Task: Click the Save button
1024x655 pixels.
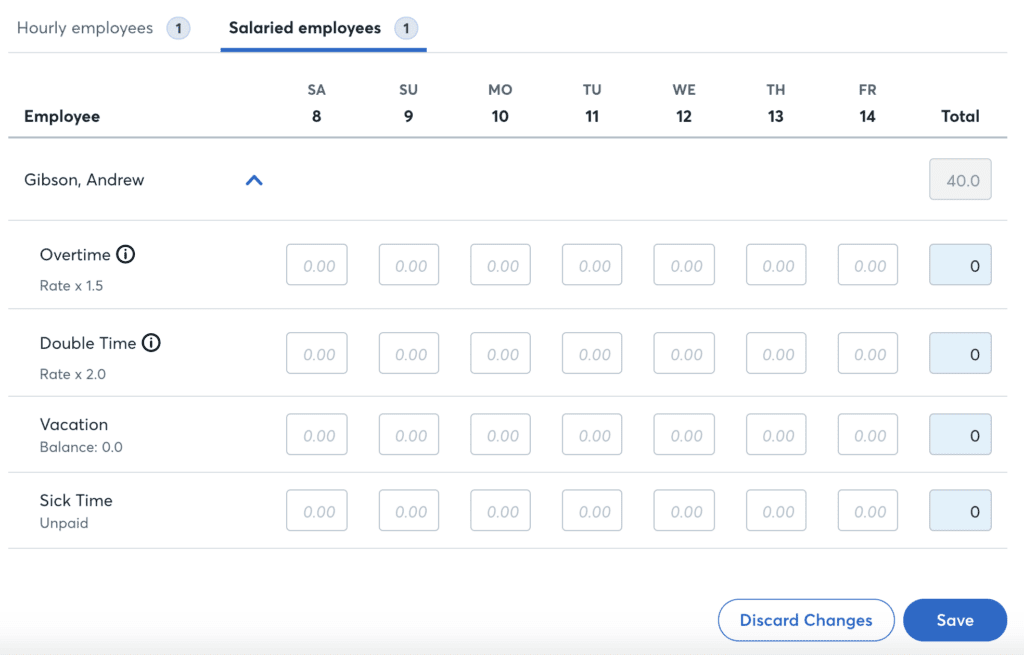Action: pyautogui.click(x=954, y=620)
